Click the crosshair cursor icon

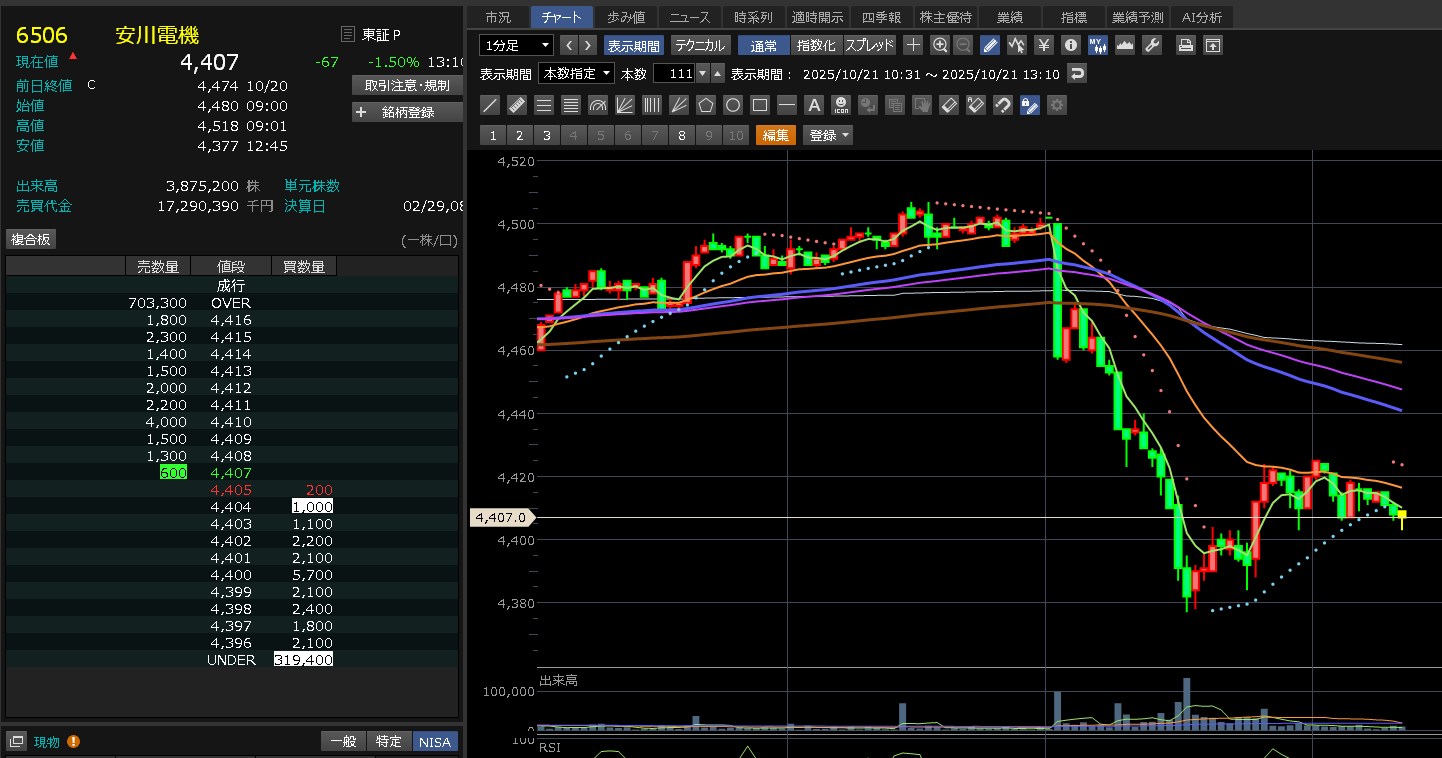[912, 45]
